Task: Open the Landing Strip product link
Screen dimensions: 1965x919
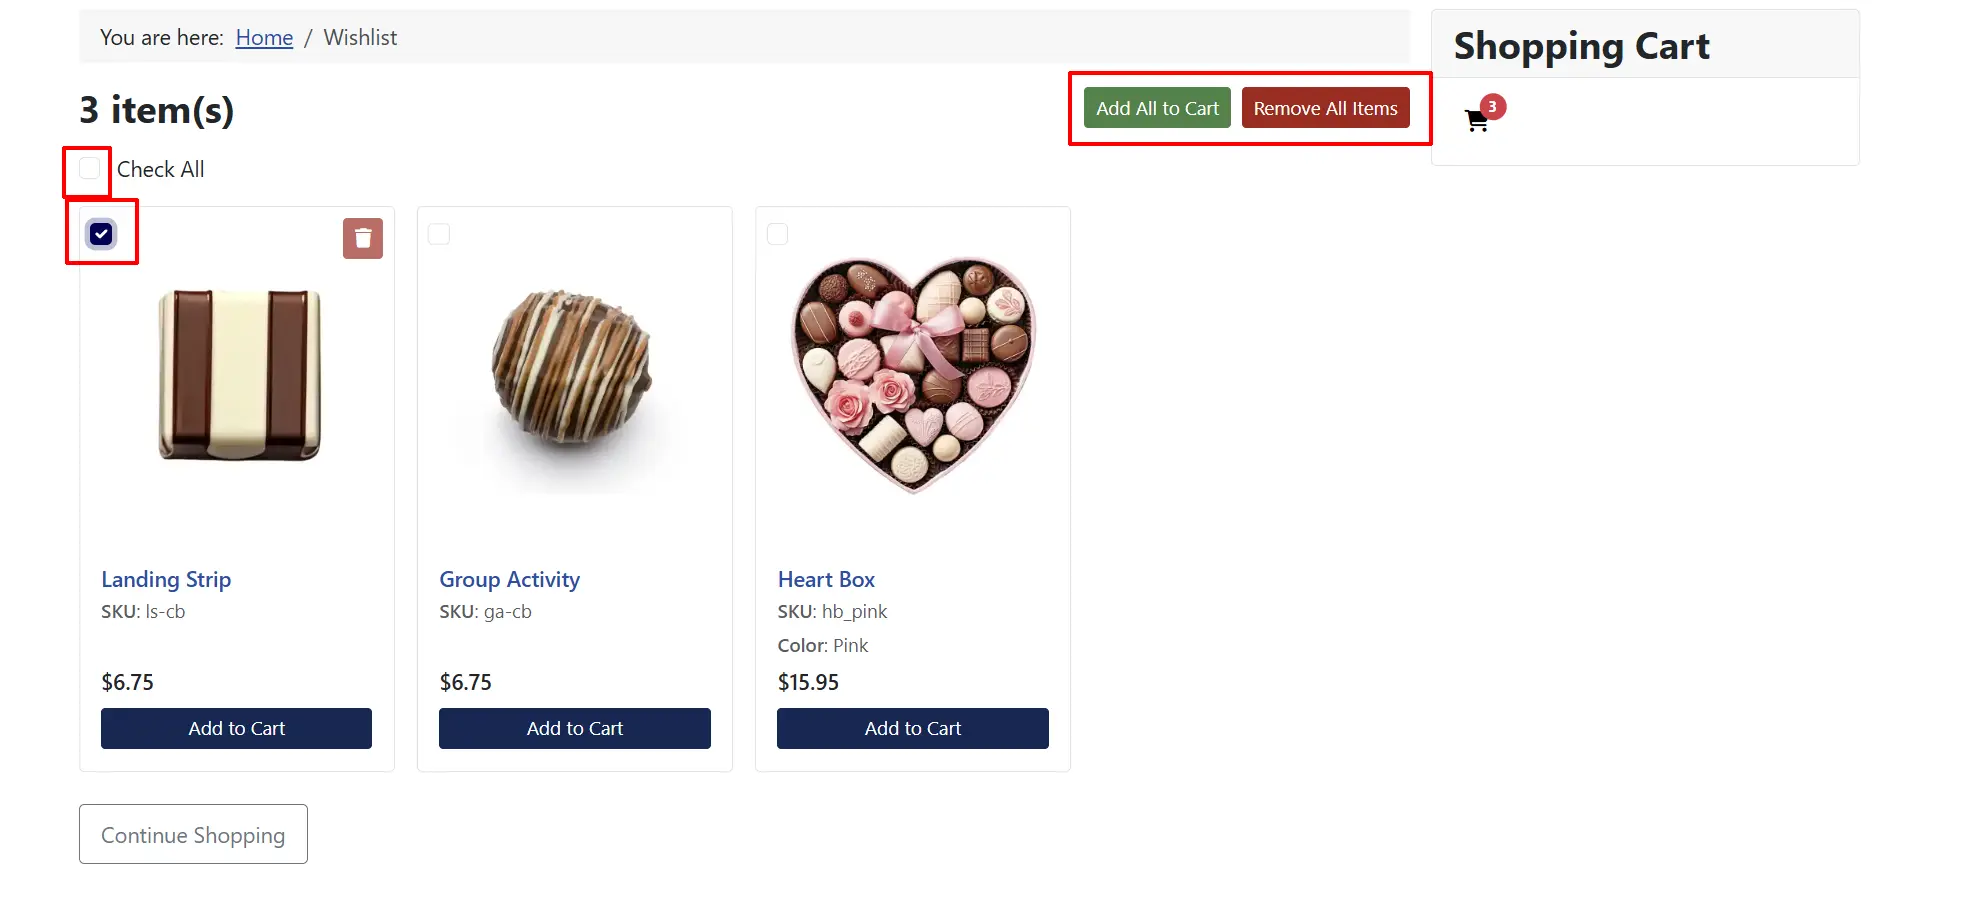Action: [x=166, y=579]
